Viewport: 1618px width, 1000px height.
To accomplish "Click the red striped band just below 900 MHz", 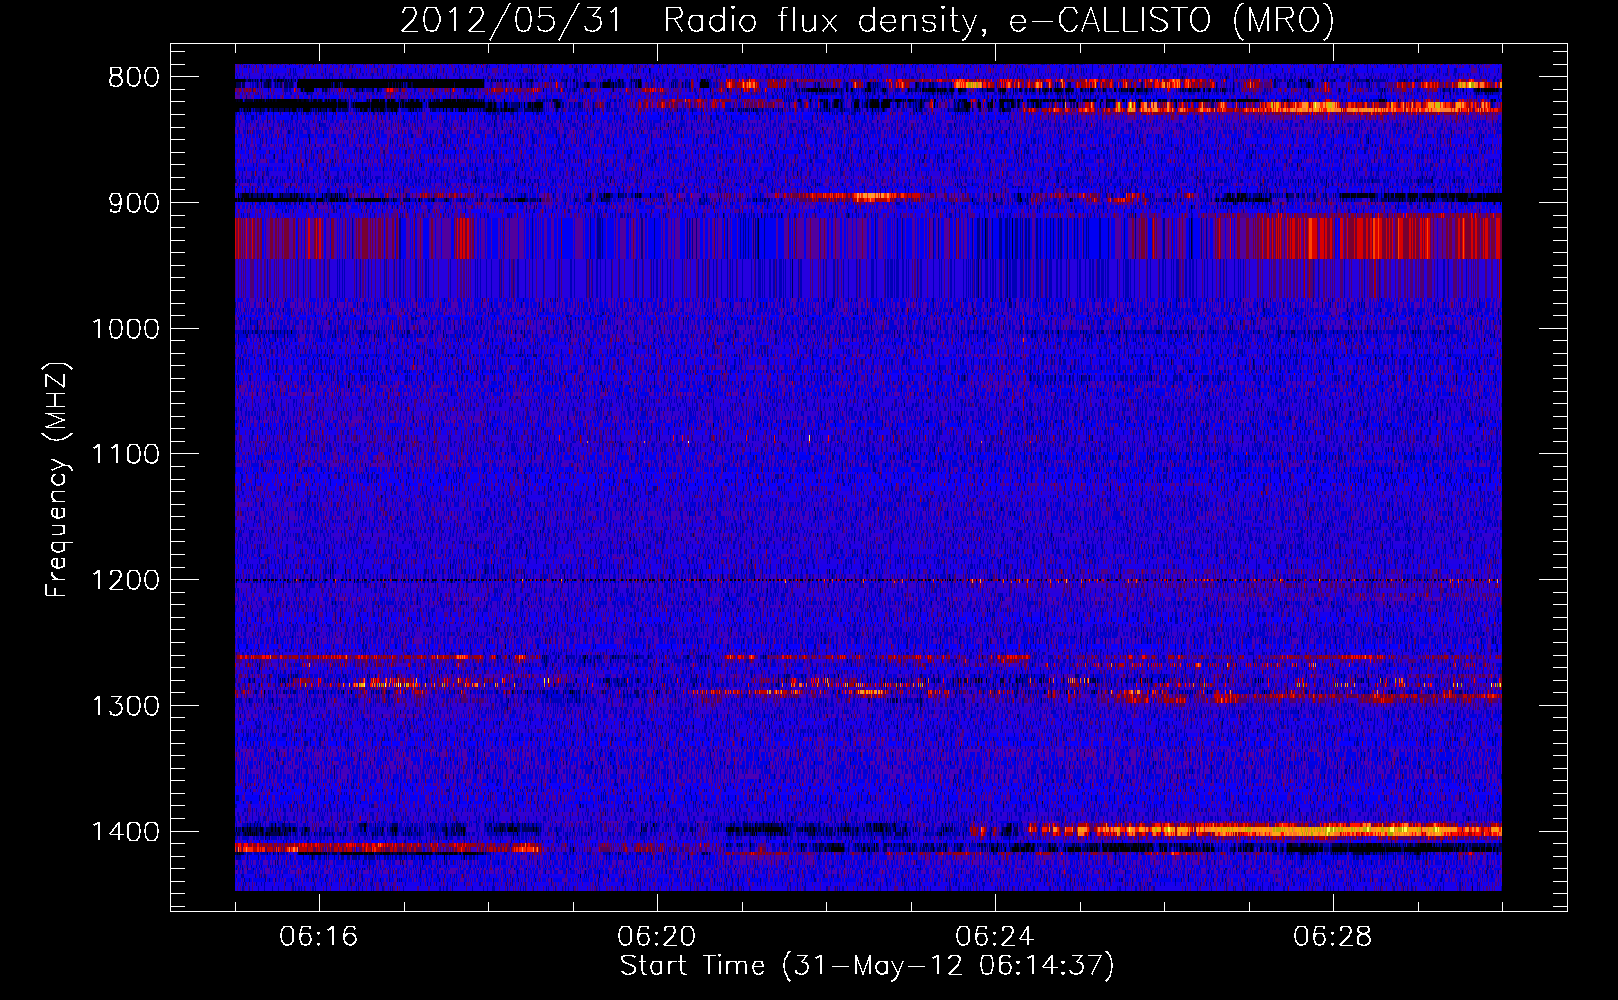I will coord(868,238).
